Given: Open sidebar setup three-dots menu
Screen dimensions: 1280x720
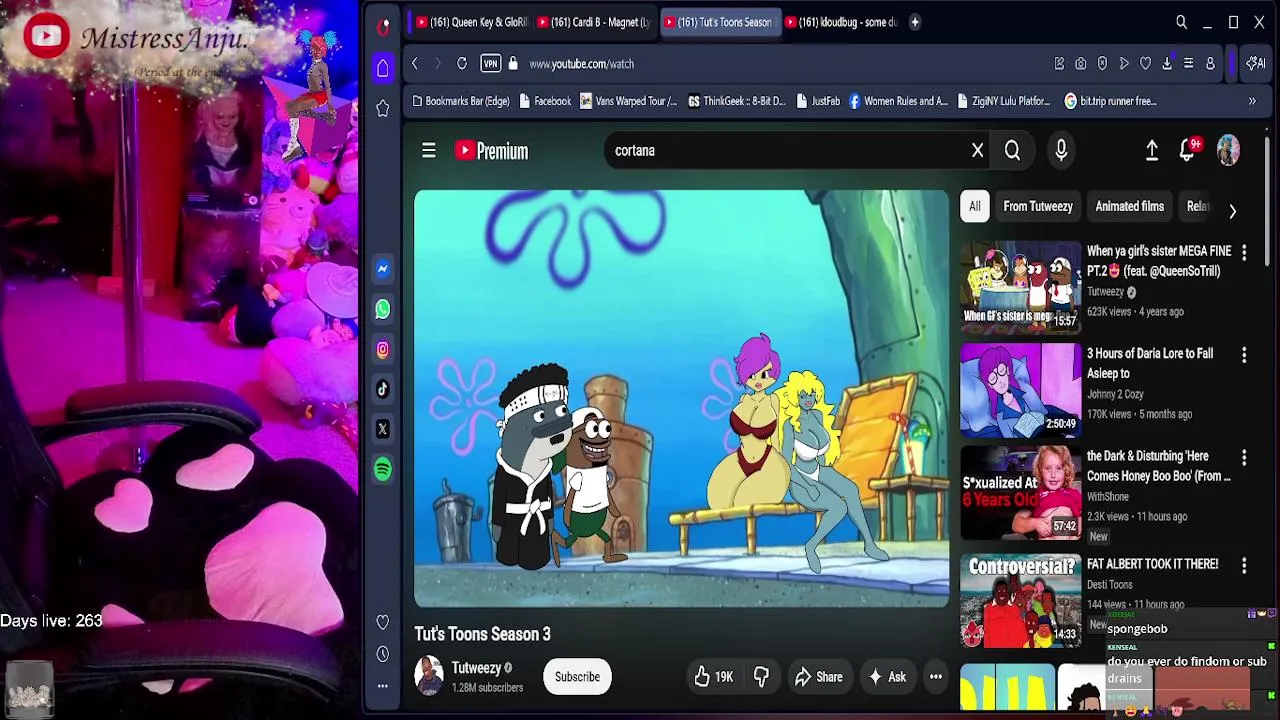Looking at the screenshot, I should [383, 686].
